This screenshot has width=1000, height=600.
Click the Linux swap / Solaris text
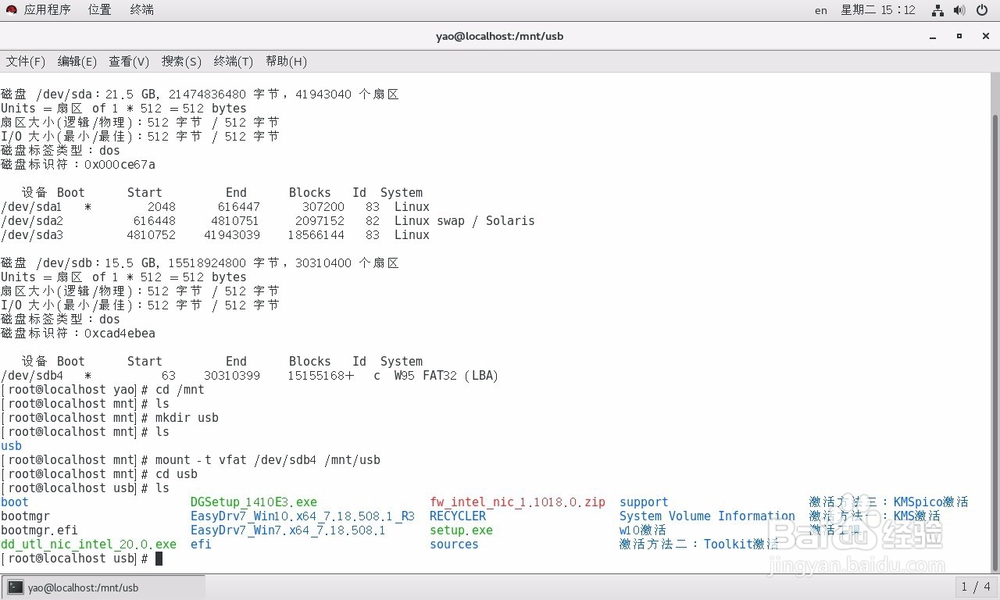(464, 221)
